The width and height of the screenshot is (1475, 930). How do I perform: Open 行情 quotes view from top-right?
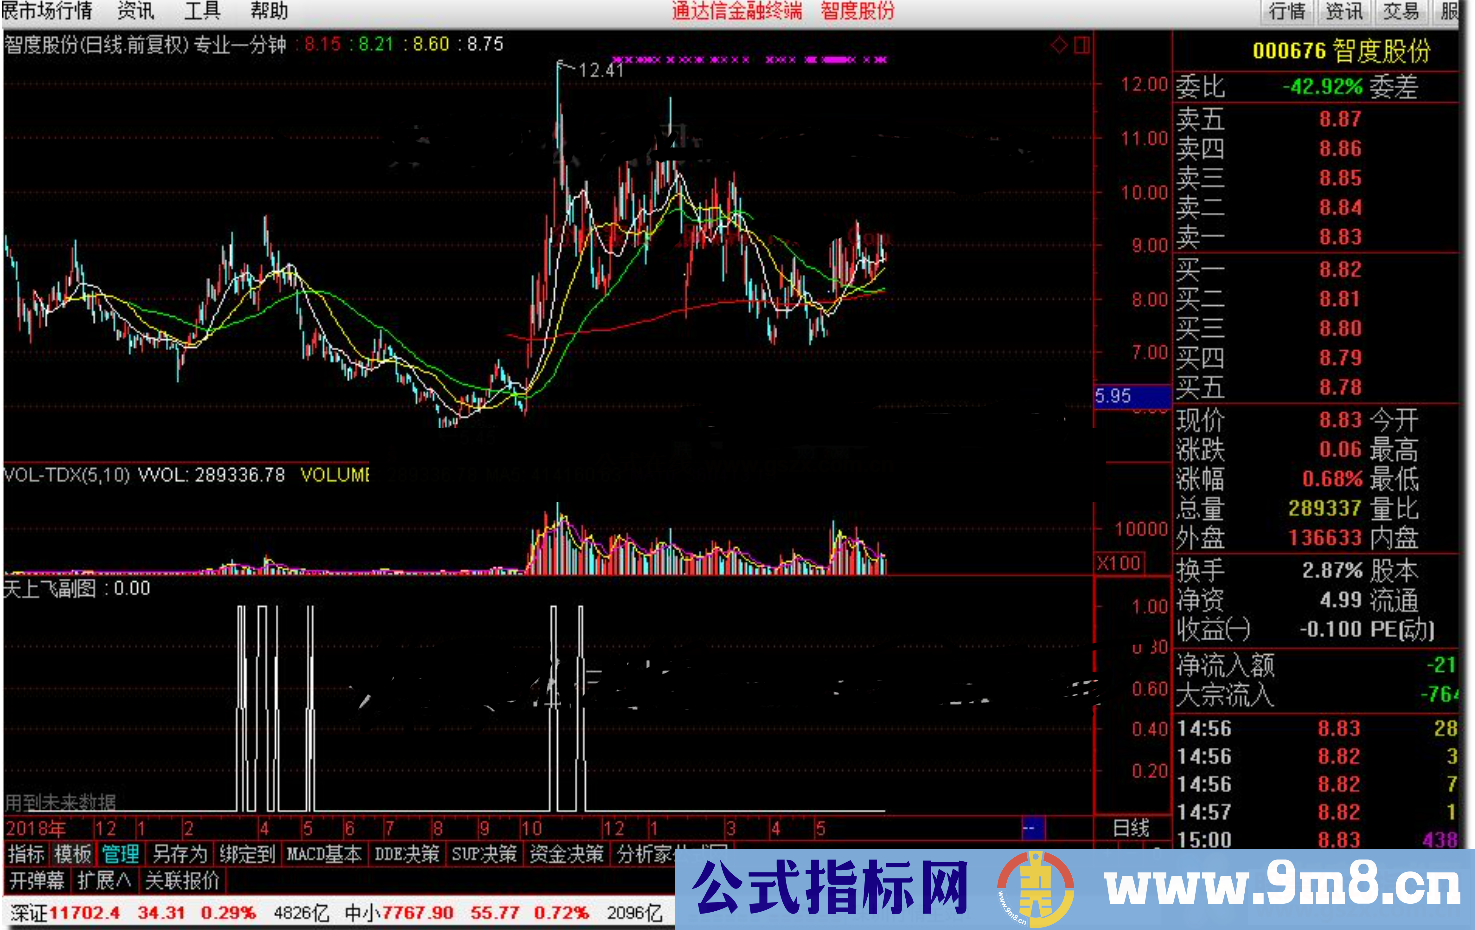[x=1287, y=12]
